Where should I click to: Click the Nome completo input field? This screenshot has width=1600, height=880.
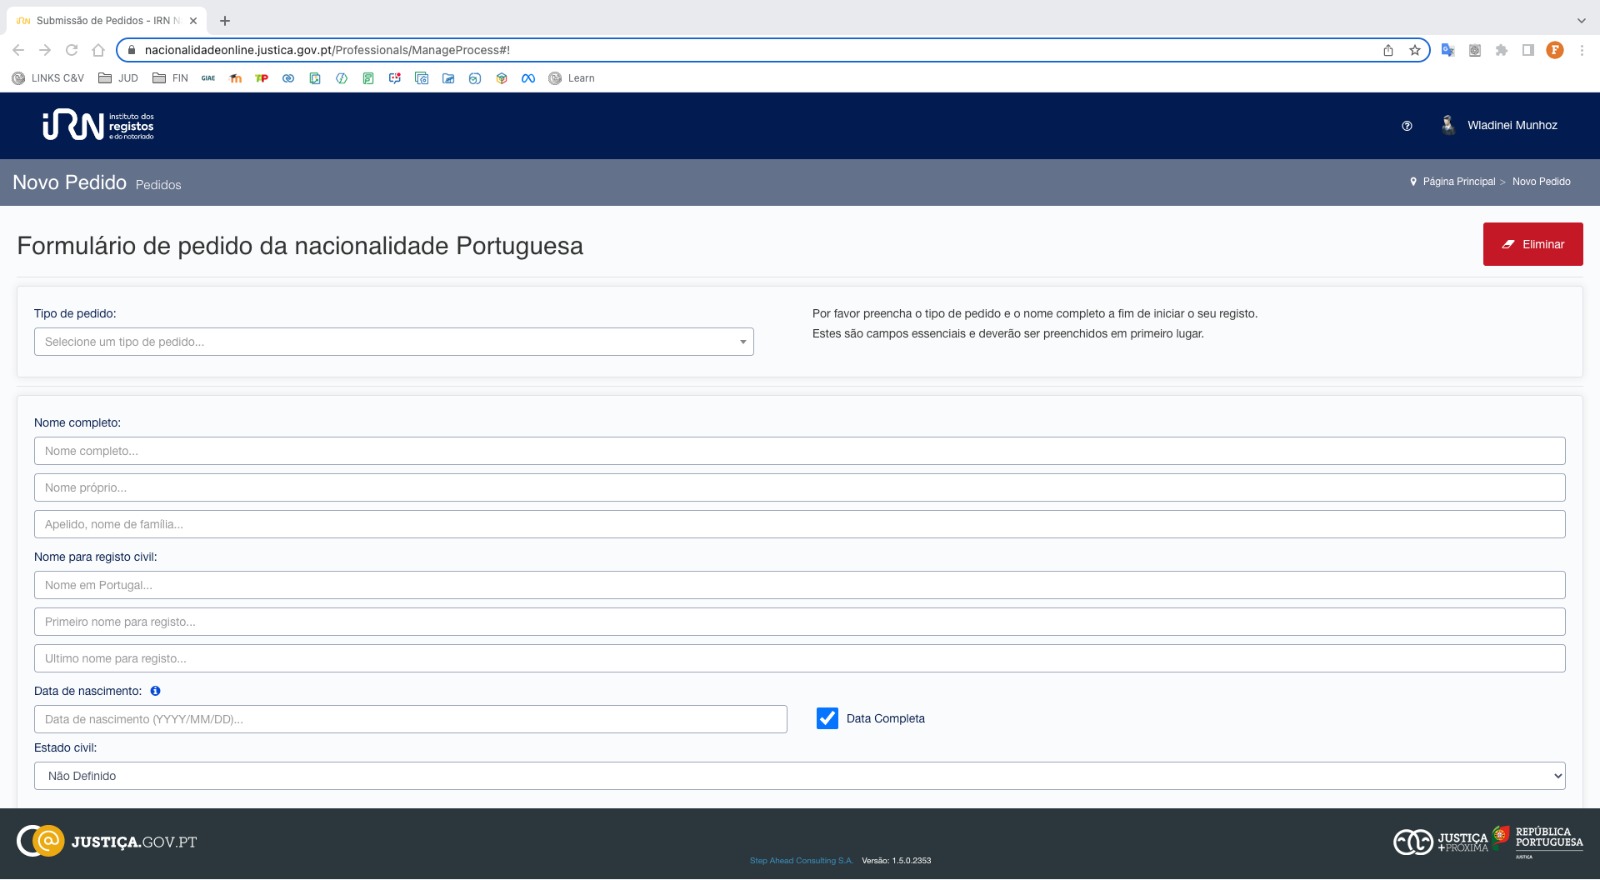(x=799, y=451)
